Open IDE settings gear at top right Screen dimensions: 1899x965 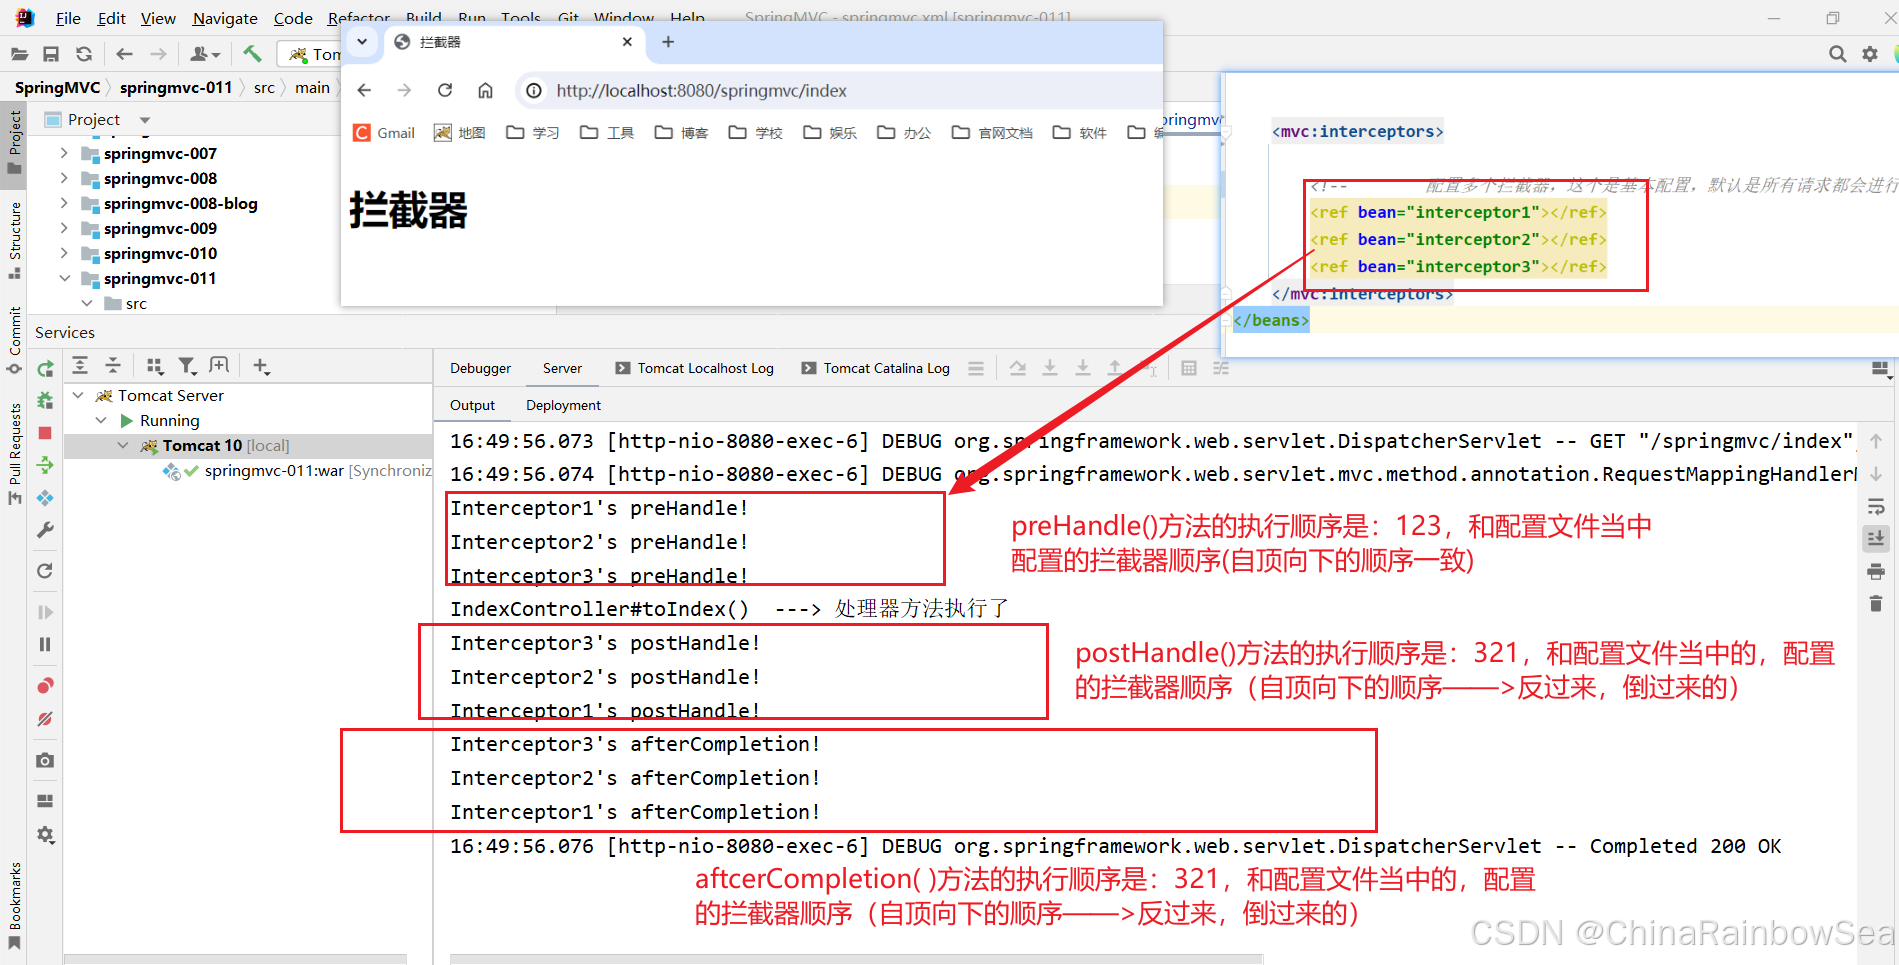click(1870, 54)
